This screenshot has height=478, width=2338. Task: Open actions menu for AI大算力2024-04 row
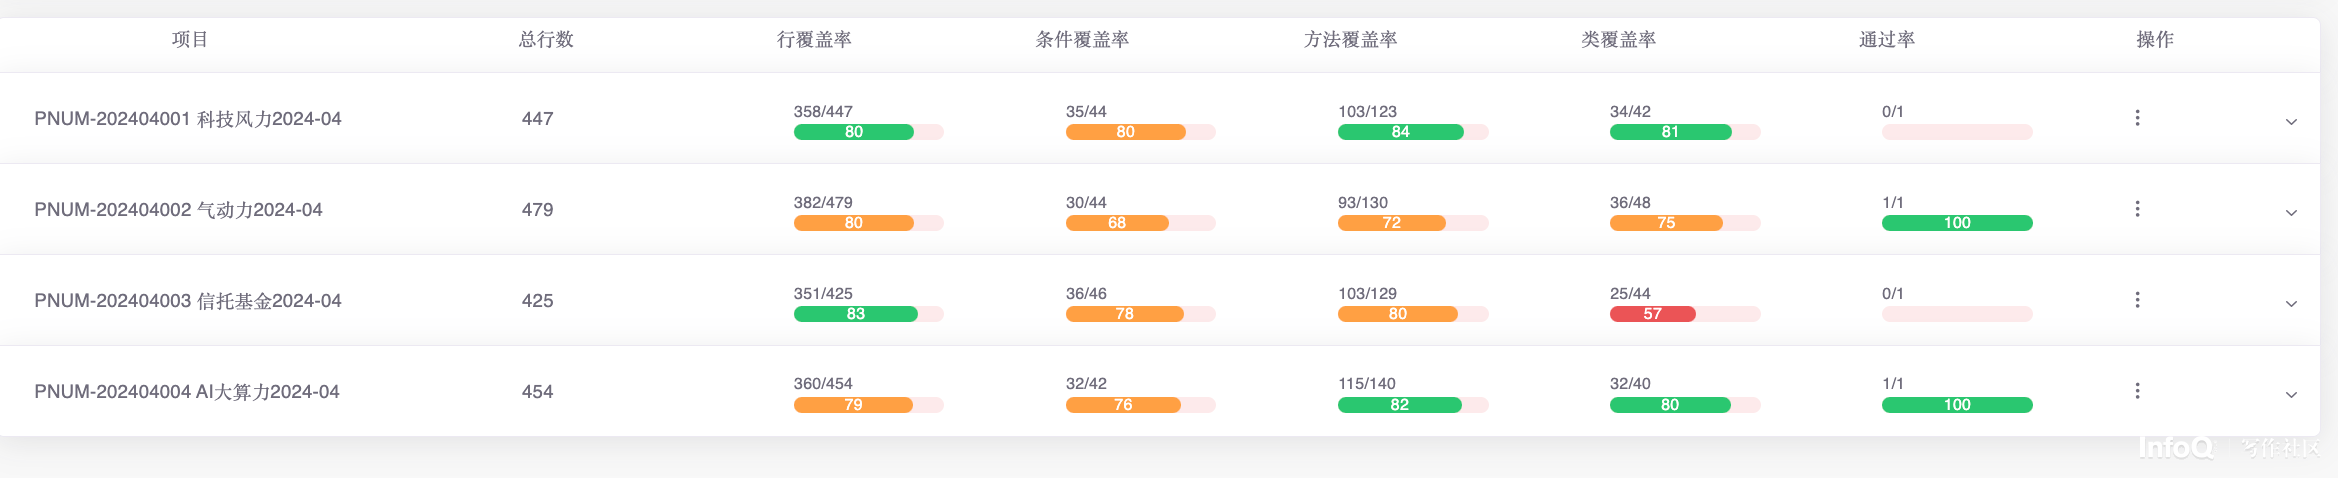(2137, 391)
